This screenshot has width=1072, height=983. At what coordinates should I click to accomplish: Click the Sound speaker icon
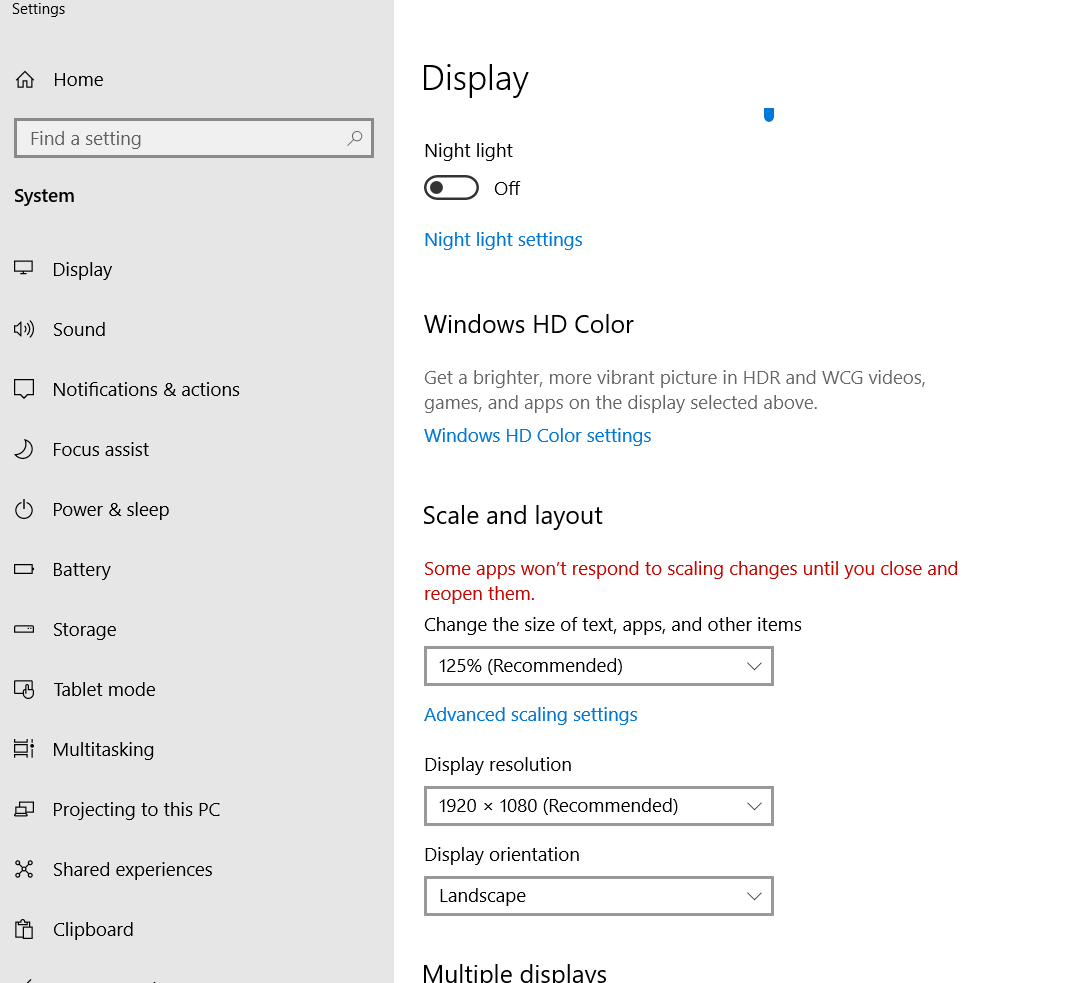pyautogui.click(x=24, y=329)
